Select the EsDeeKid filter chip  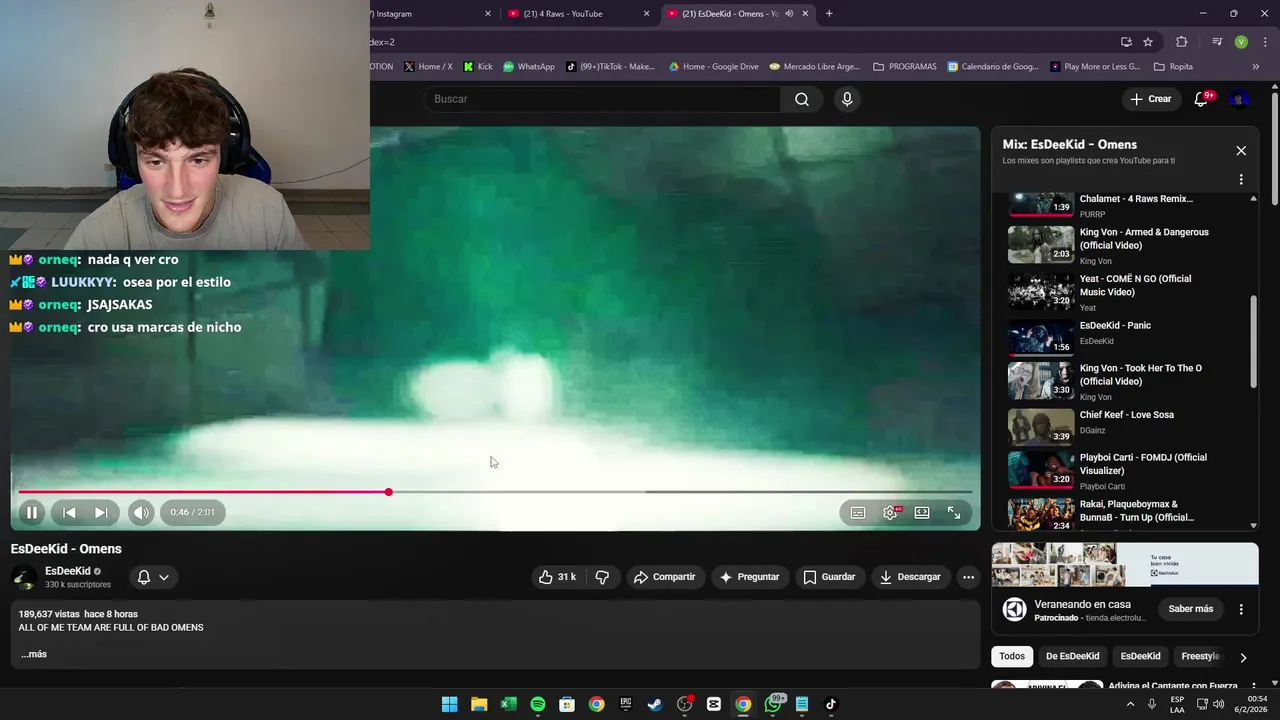tap(1140, 656)
